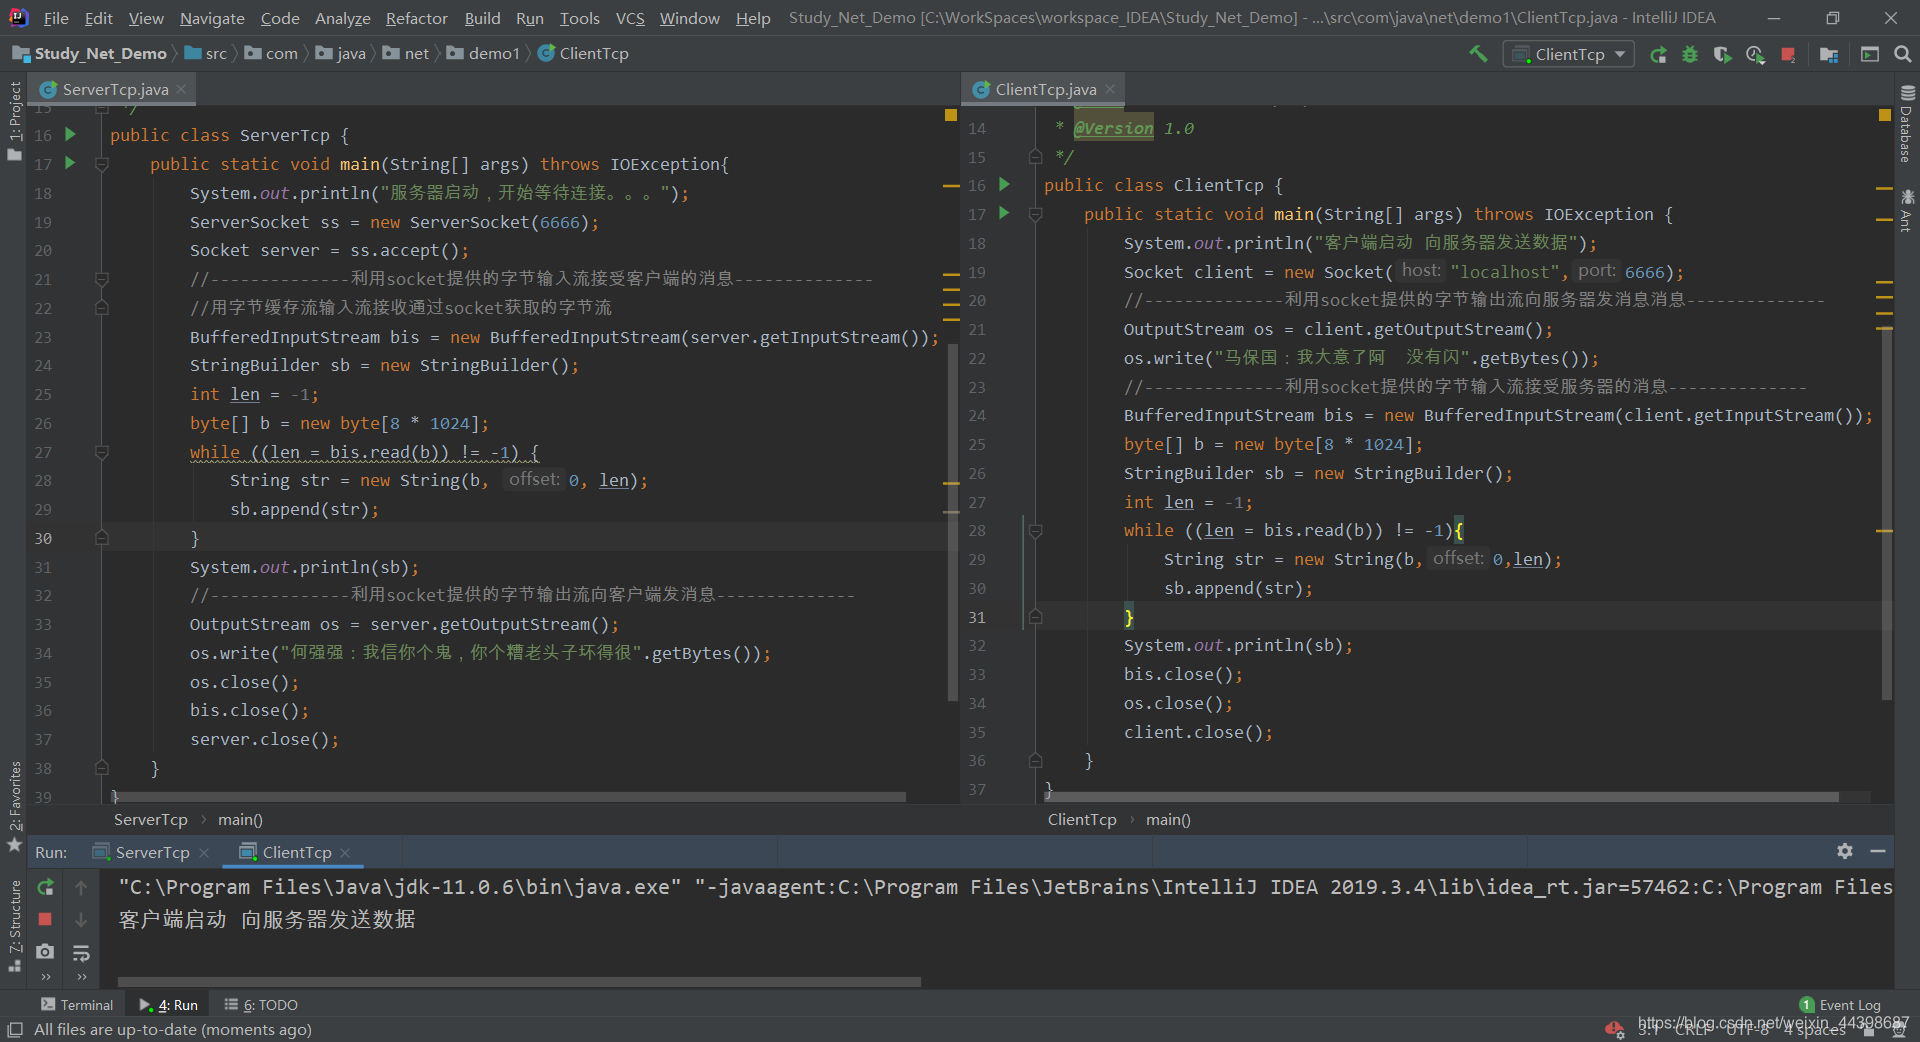Toggle soft-wrap in Run console

pos(81,952)
